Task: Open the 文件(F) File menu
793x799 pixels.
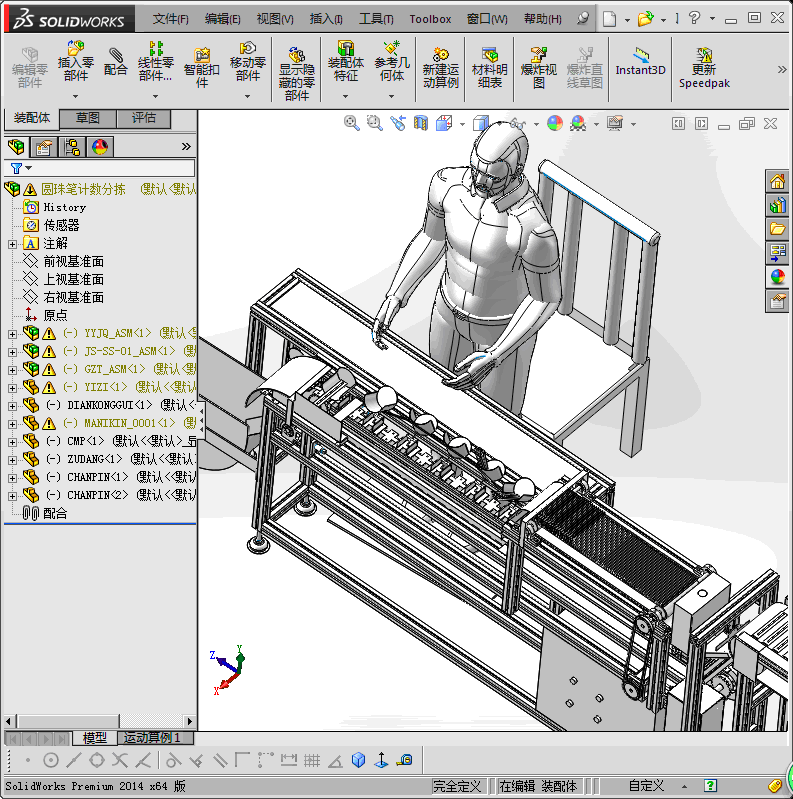Action: point(170,19)
